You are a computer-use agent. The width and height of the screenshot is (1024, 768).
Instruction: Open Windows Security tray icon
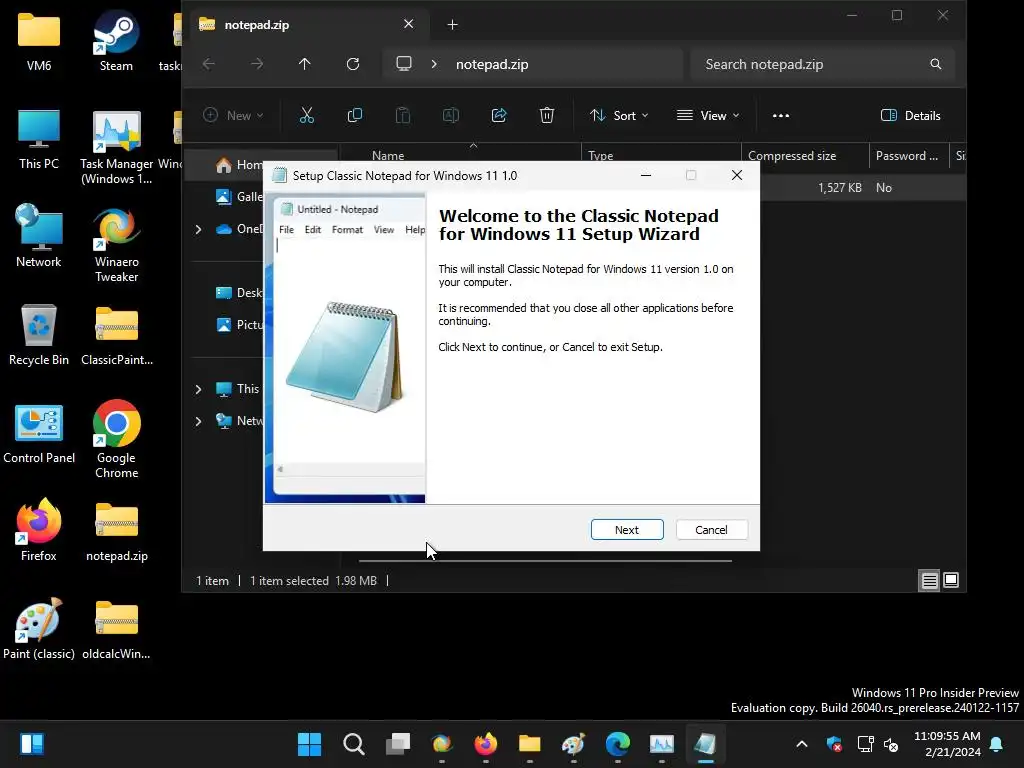tap(834, 744)
